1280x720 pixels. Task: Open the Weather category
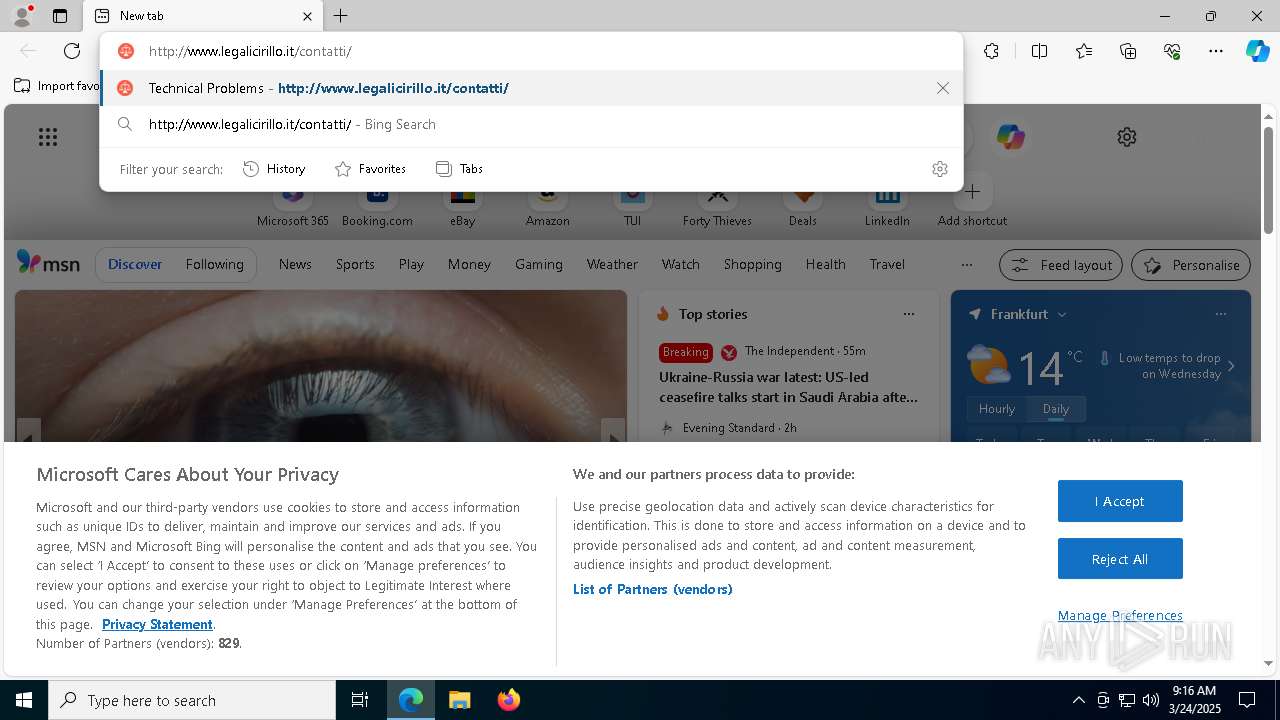612,264
